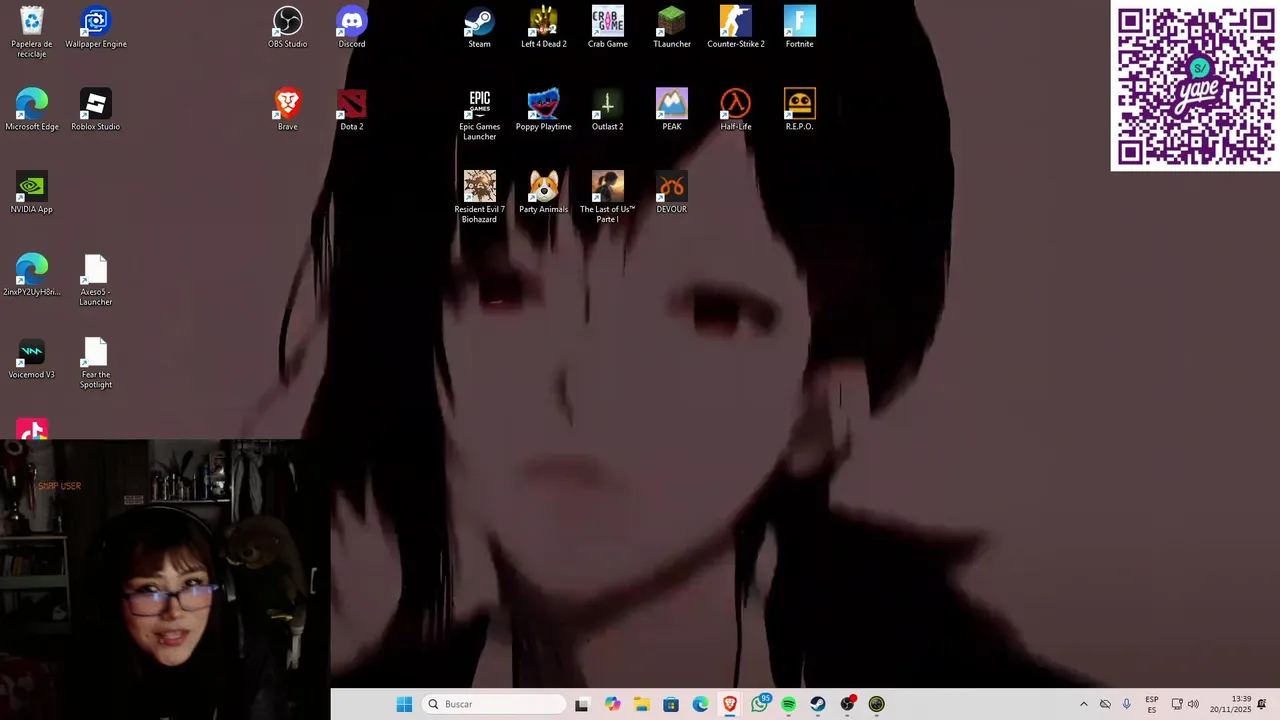Launch Wallpaper Engine from the desktop
The height and width of the screenshot is (720, 1280).
click(x=96, y=28)
